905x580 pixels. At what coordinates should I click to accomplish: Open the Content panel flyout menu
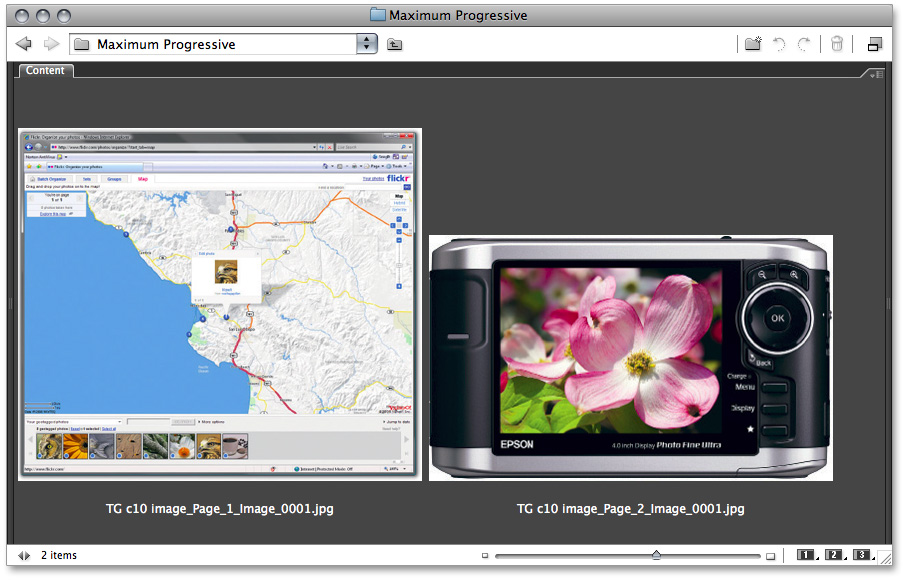click(x=877, y=74)
